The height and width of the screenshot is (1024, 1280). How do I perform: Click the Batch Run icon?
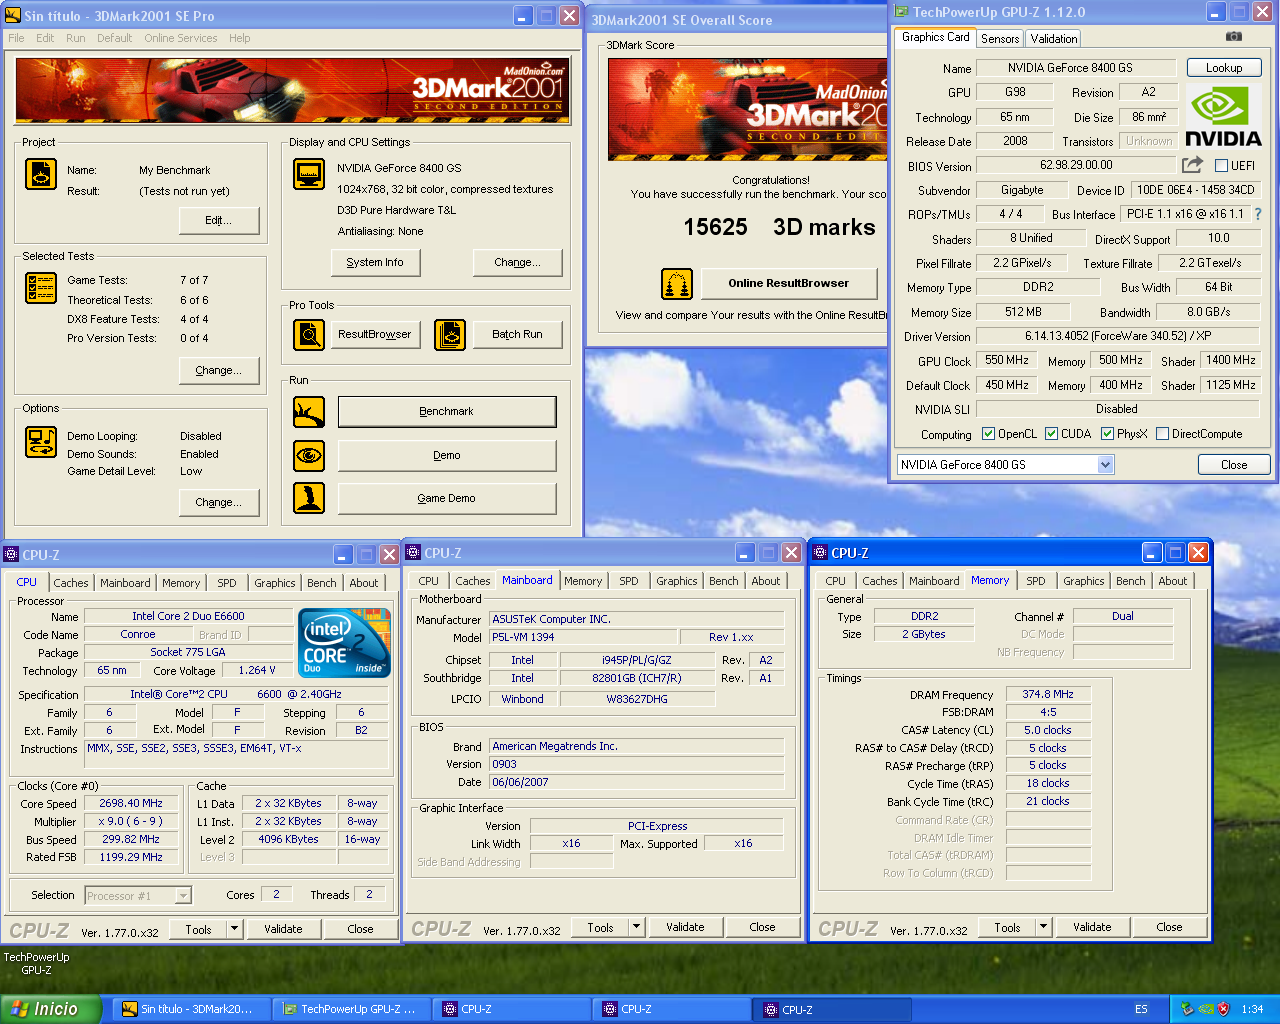pos(450,335)
